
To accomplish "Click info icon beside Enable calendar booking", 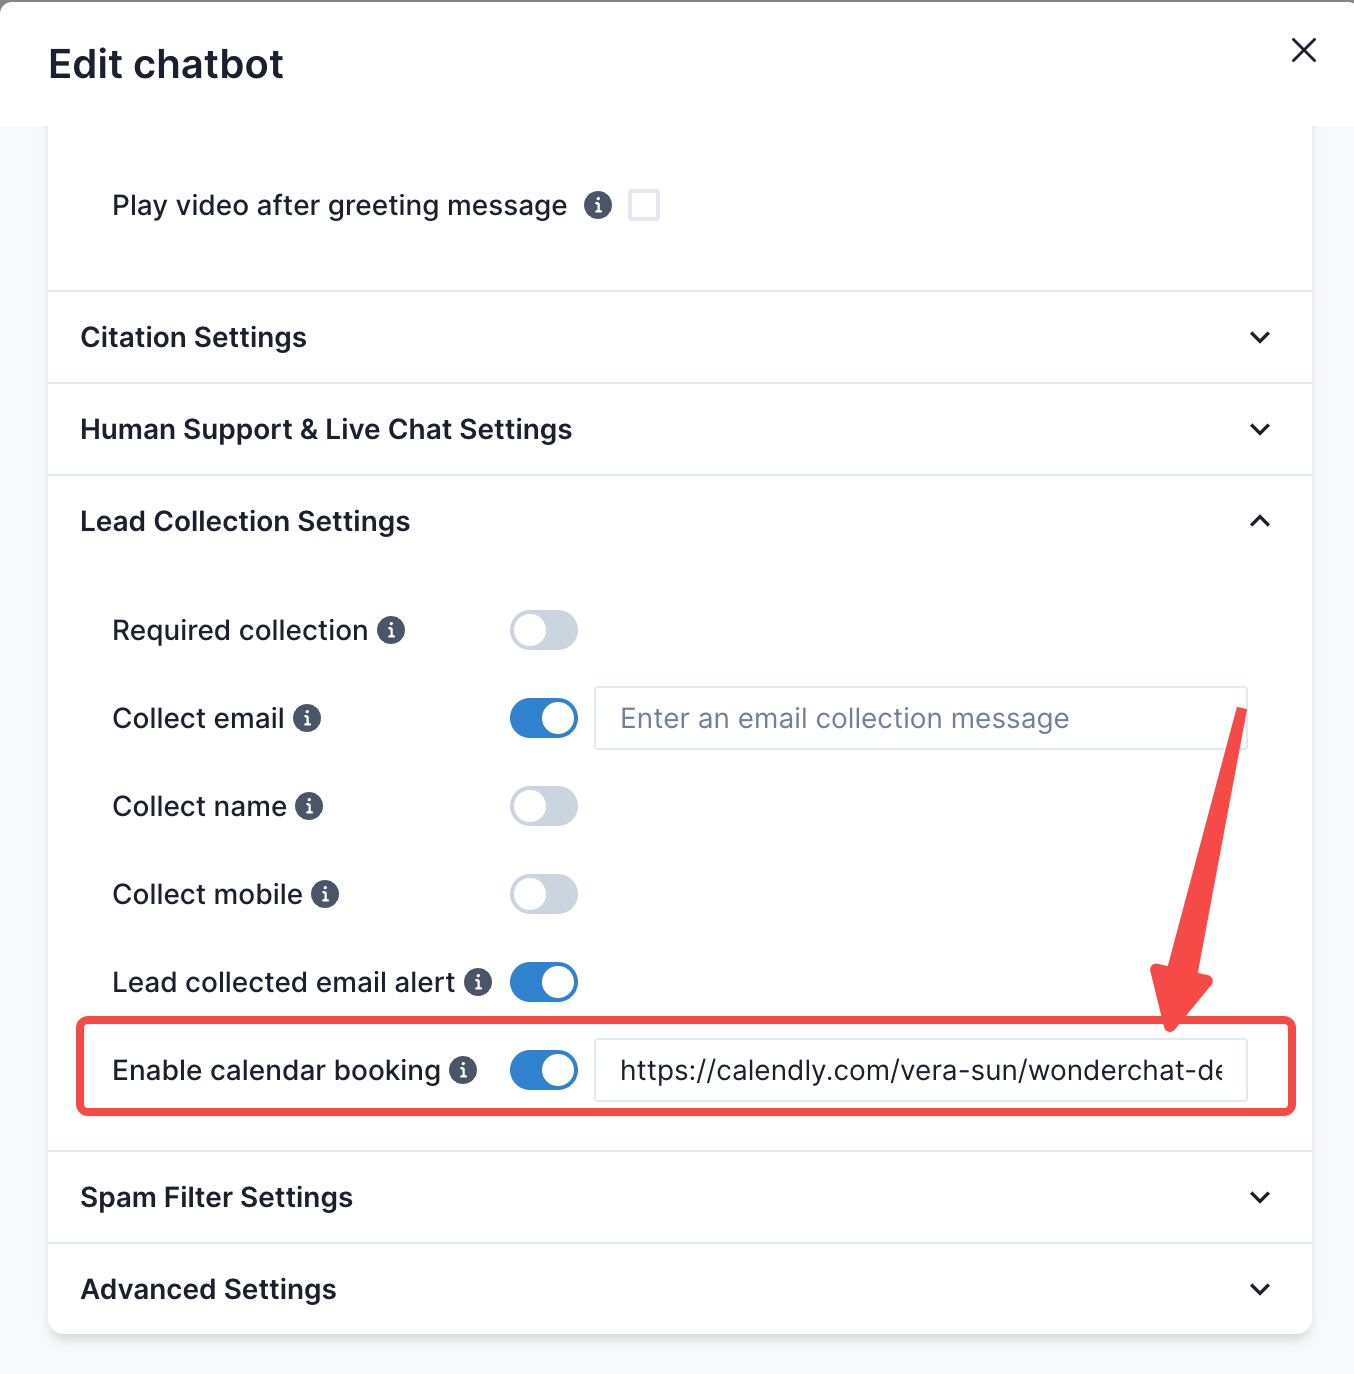I will click(463, 1070).
